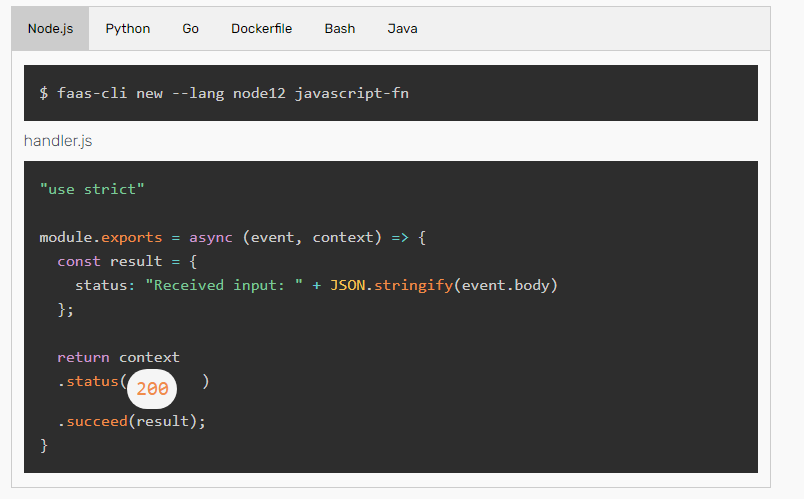This screenshot has height=499, width=804.
Task: Click the handler.js filename label
Action: click(58, 141)
